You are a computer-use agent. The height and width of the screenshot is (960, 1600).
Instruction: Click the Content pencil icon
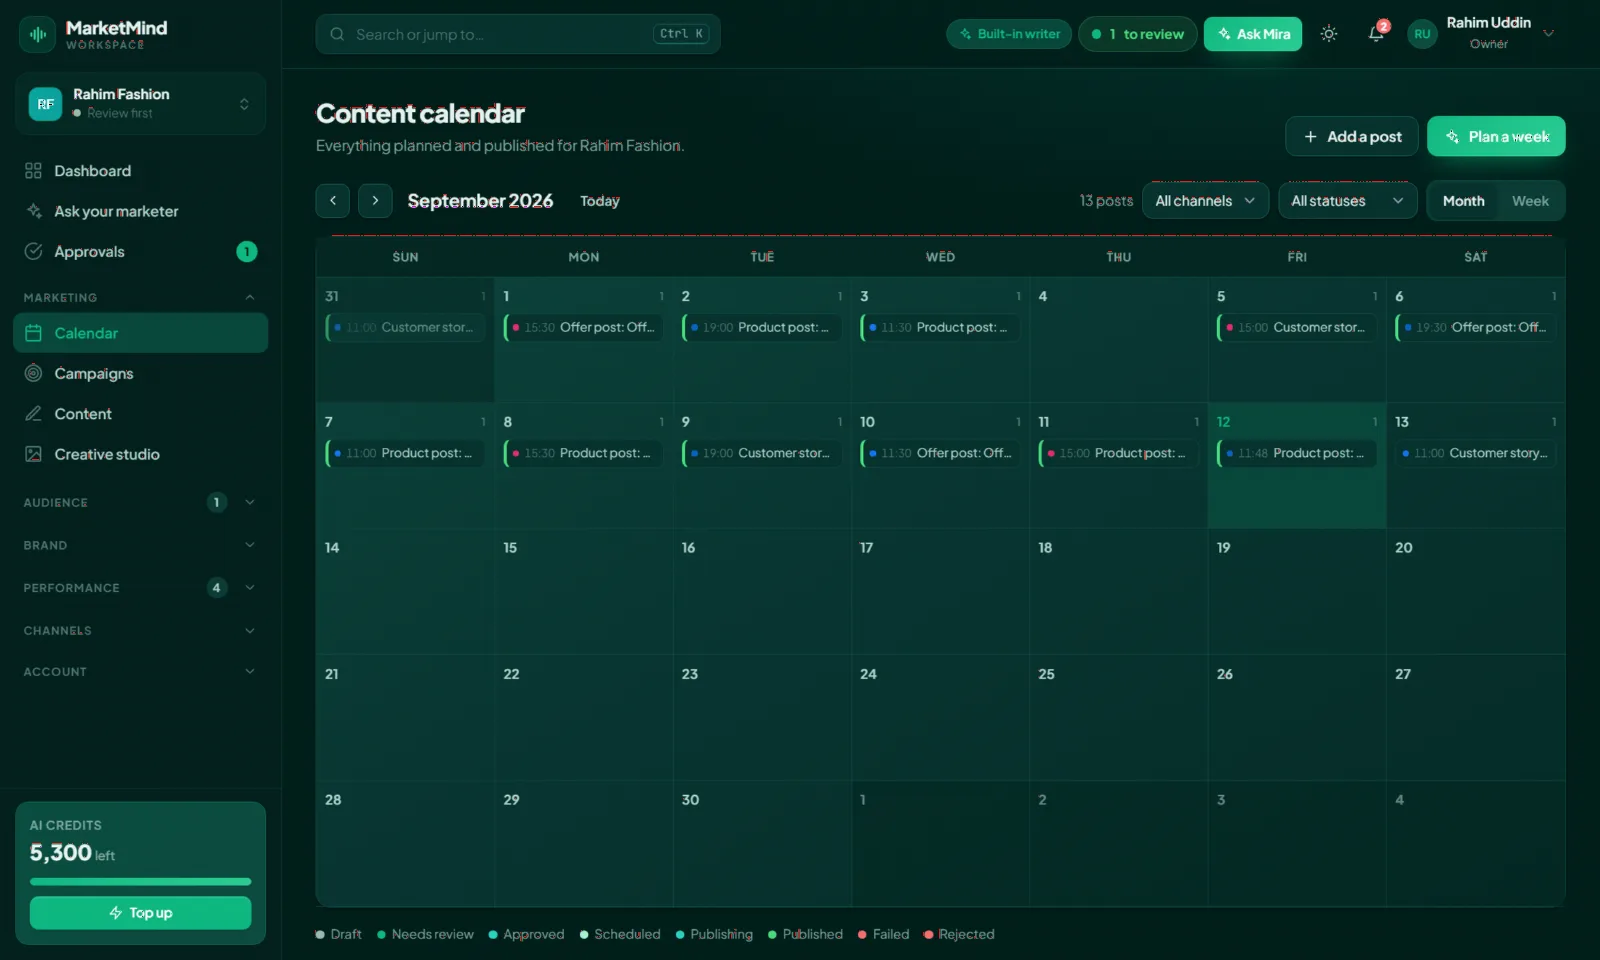(33, 413)
